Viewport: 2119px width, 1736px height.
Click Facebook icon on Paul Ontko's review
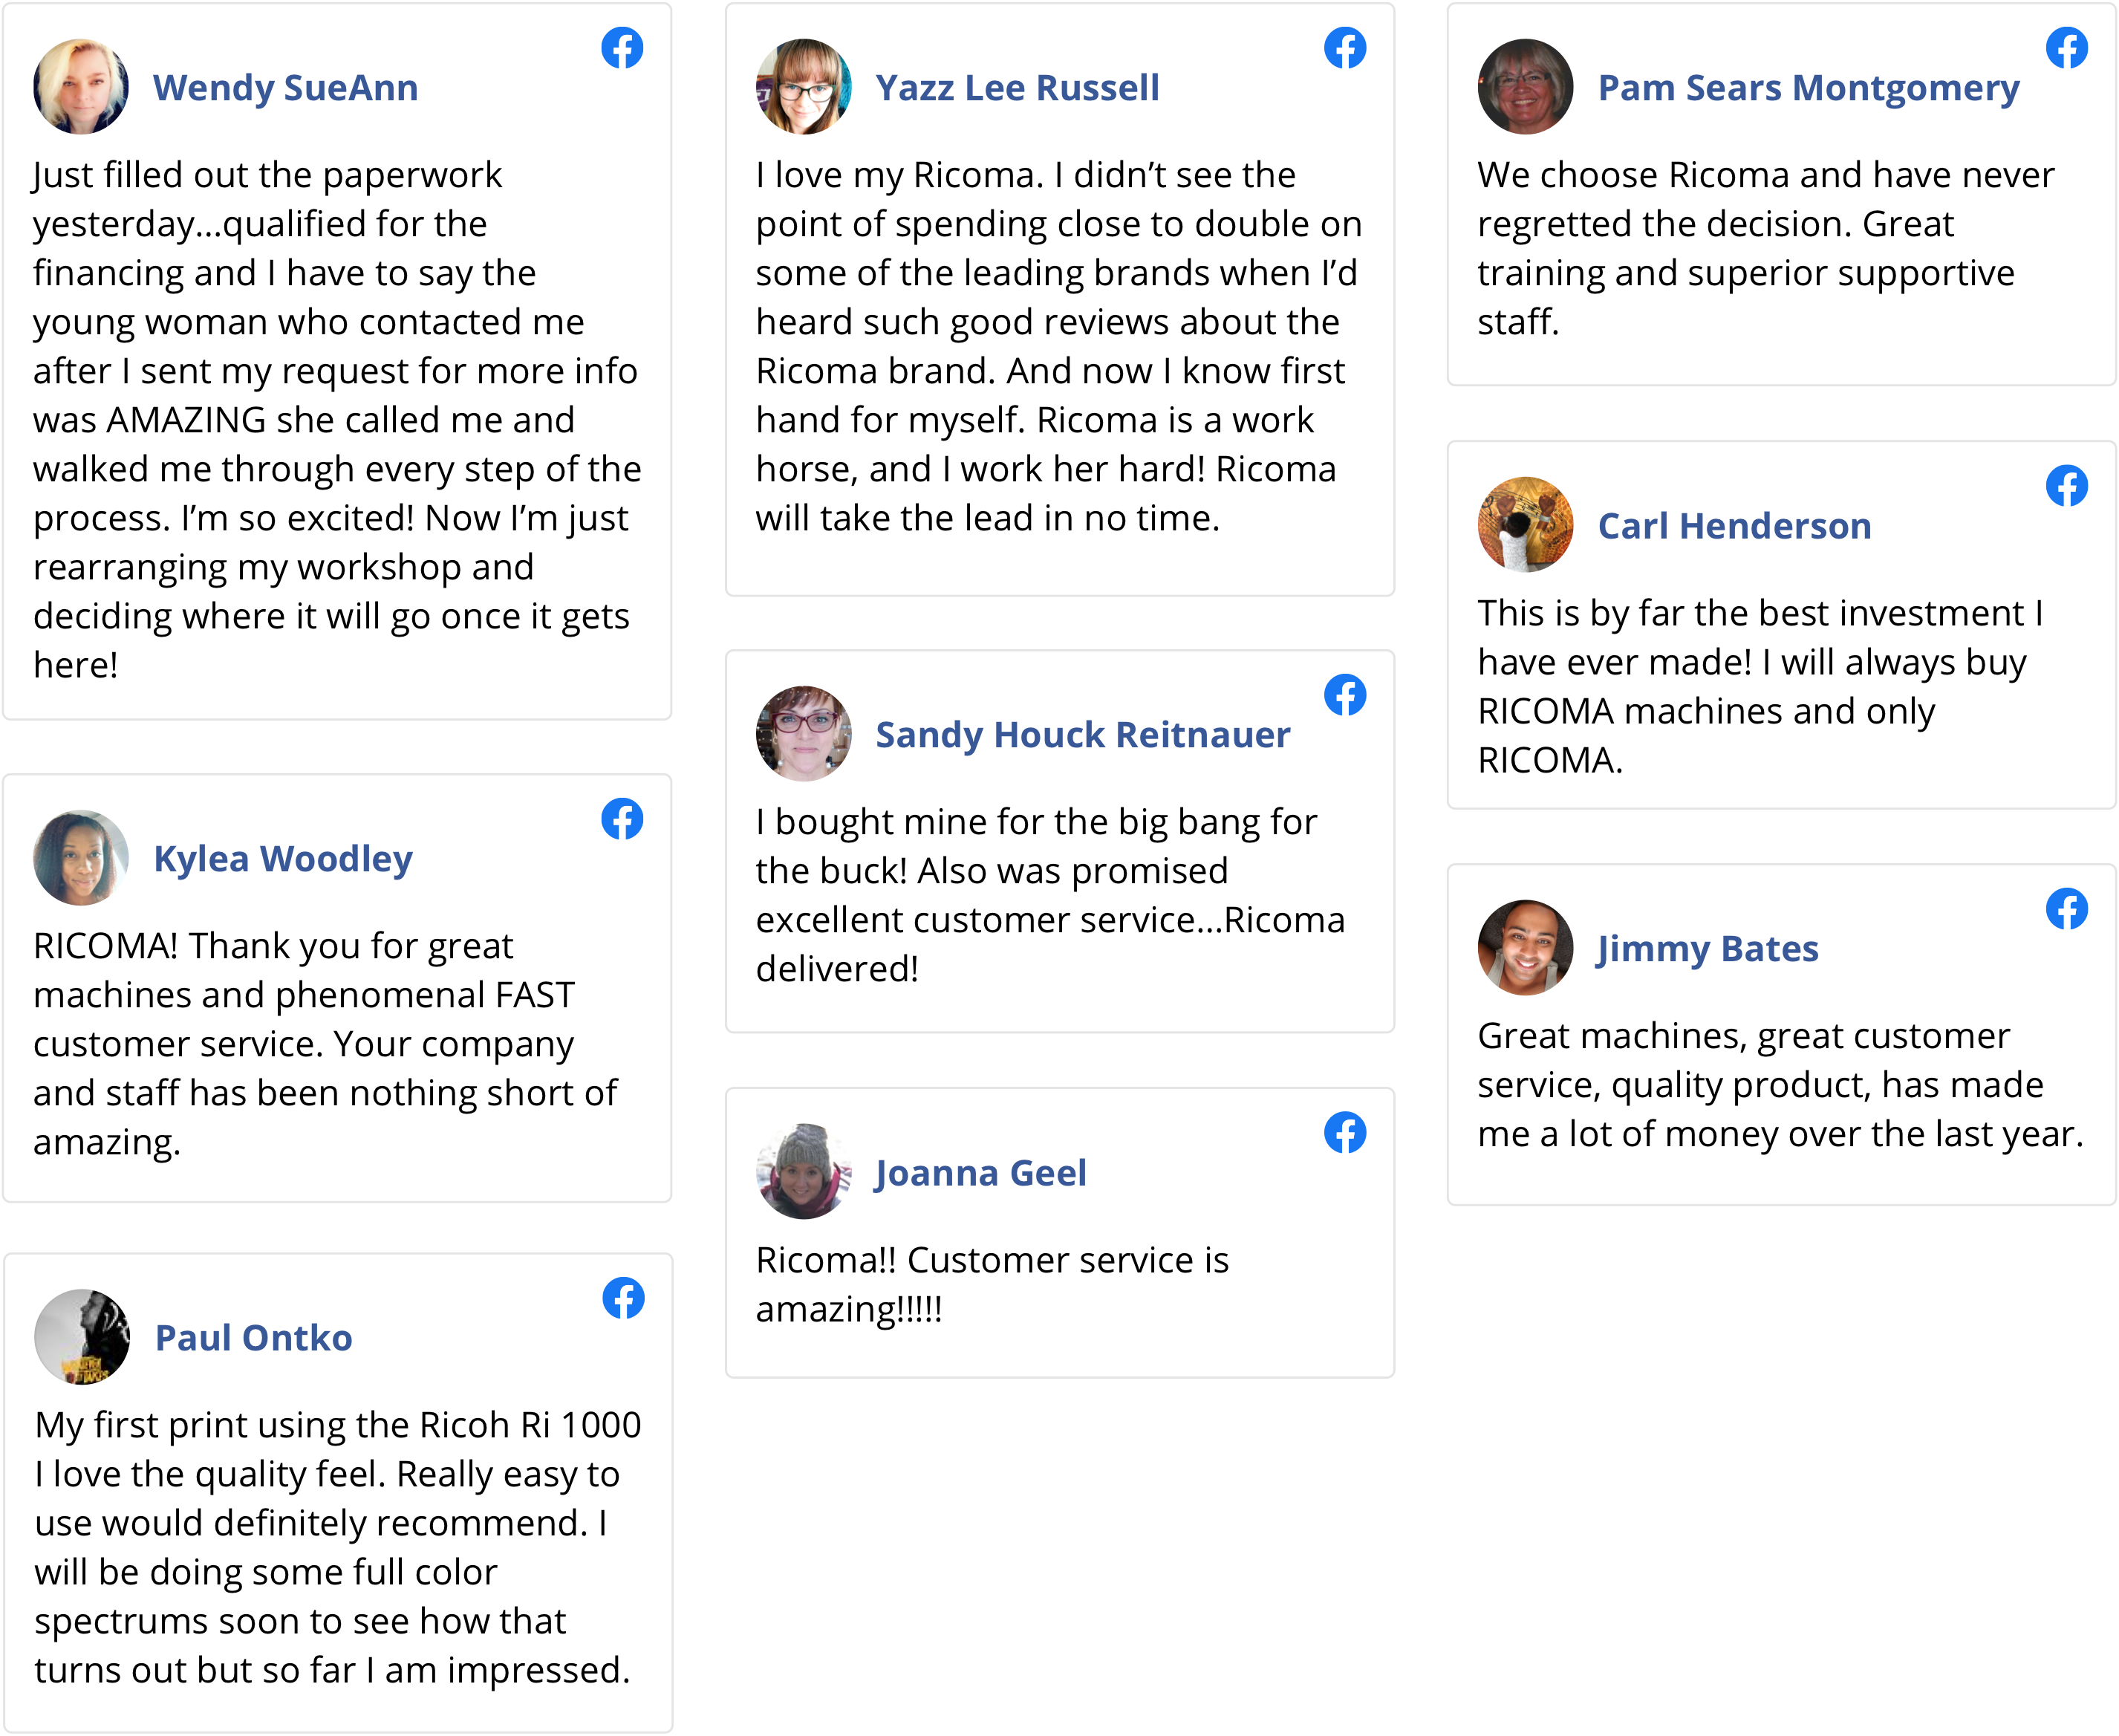pyautogui.click(x=623, y=1298)
